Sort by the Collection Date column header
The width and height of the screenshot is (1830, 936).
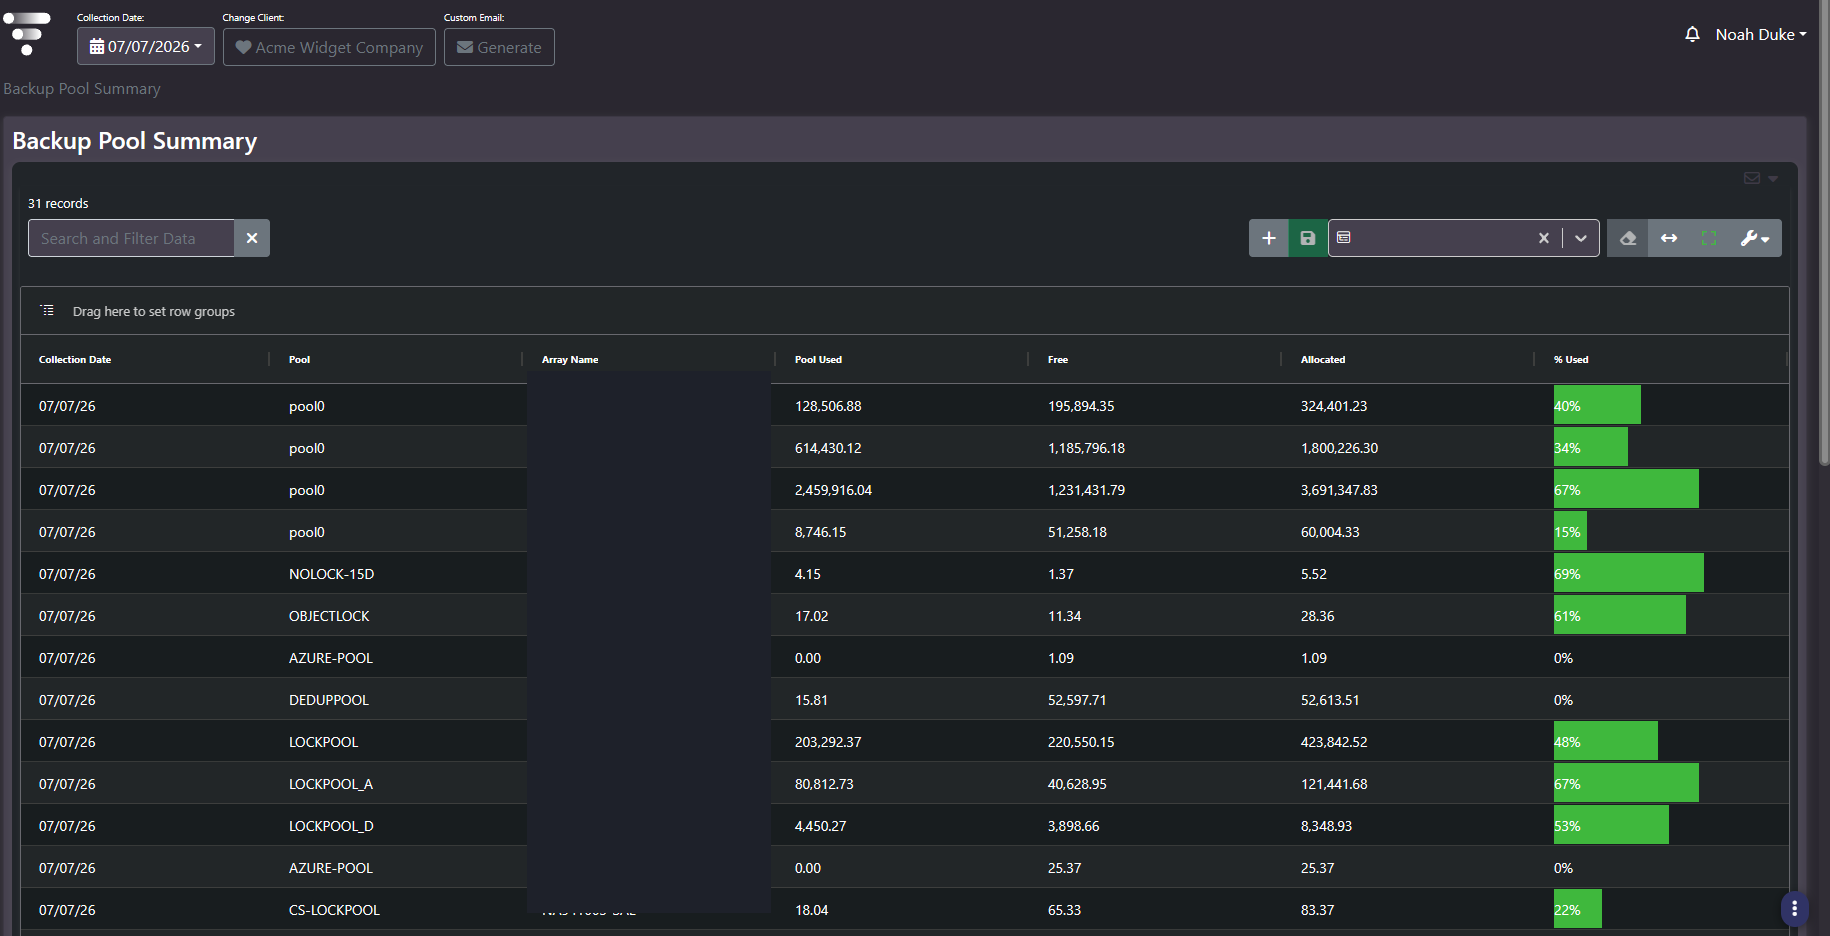coord(75,359)
